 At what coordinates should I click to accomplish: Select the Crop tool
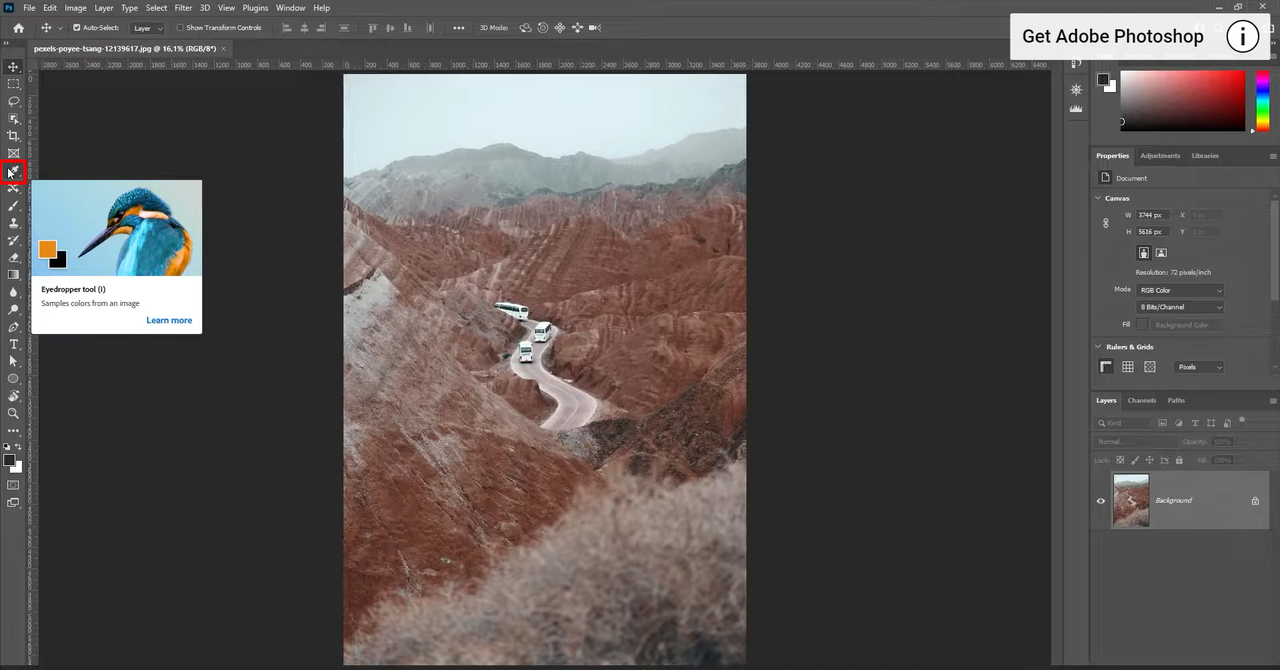click(x=13, y=136)
